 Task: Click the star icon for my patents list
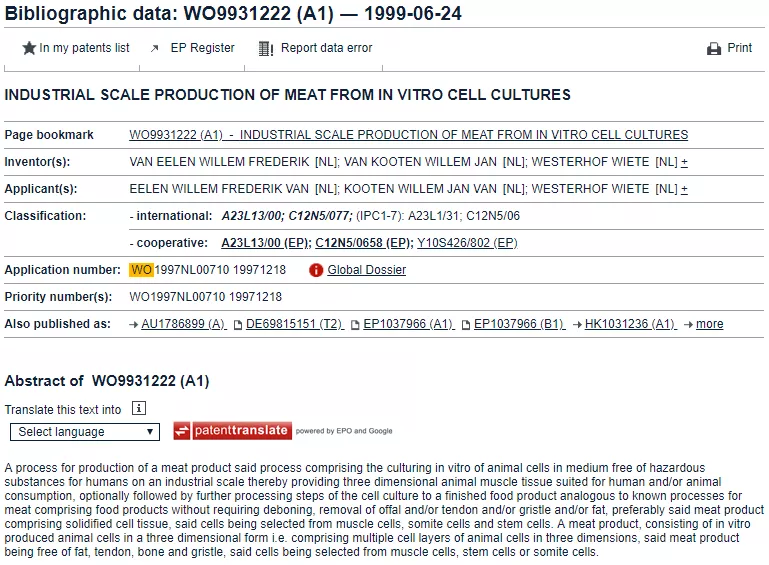tap(29, 48)
